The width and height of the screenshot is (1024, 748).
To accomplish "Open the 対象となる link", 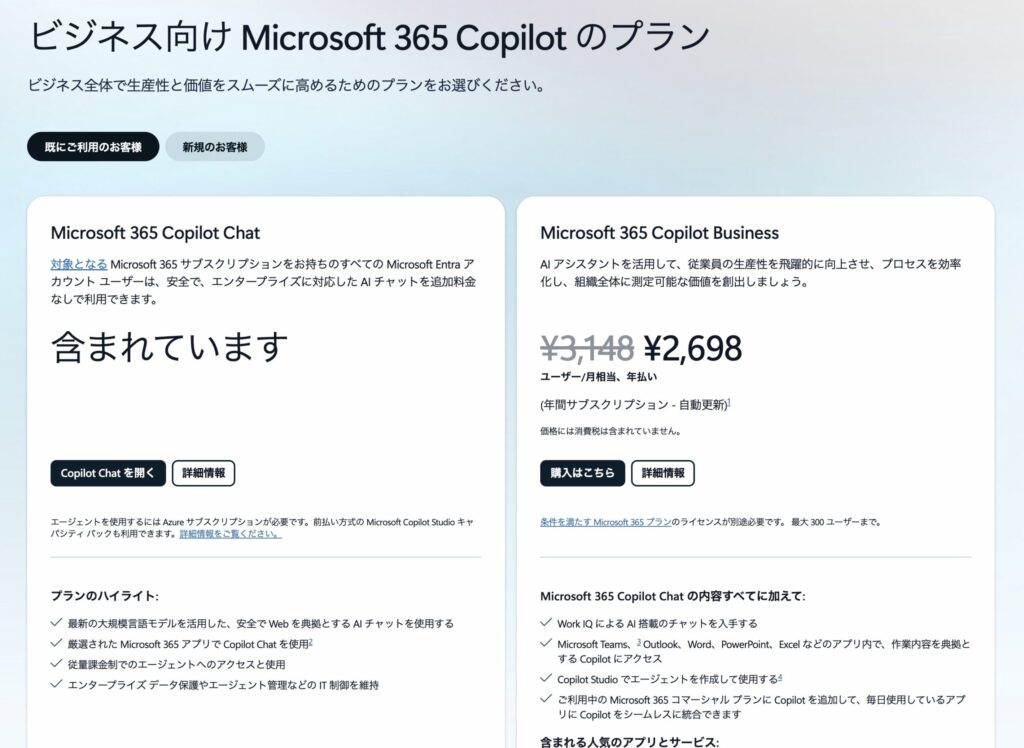I will (x=78, y=264).
